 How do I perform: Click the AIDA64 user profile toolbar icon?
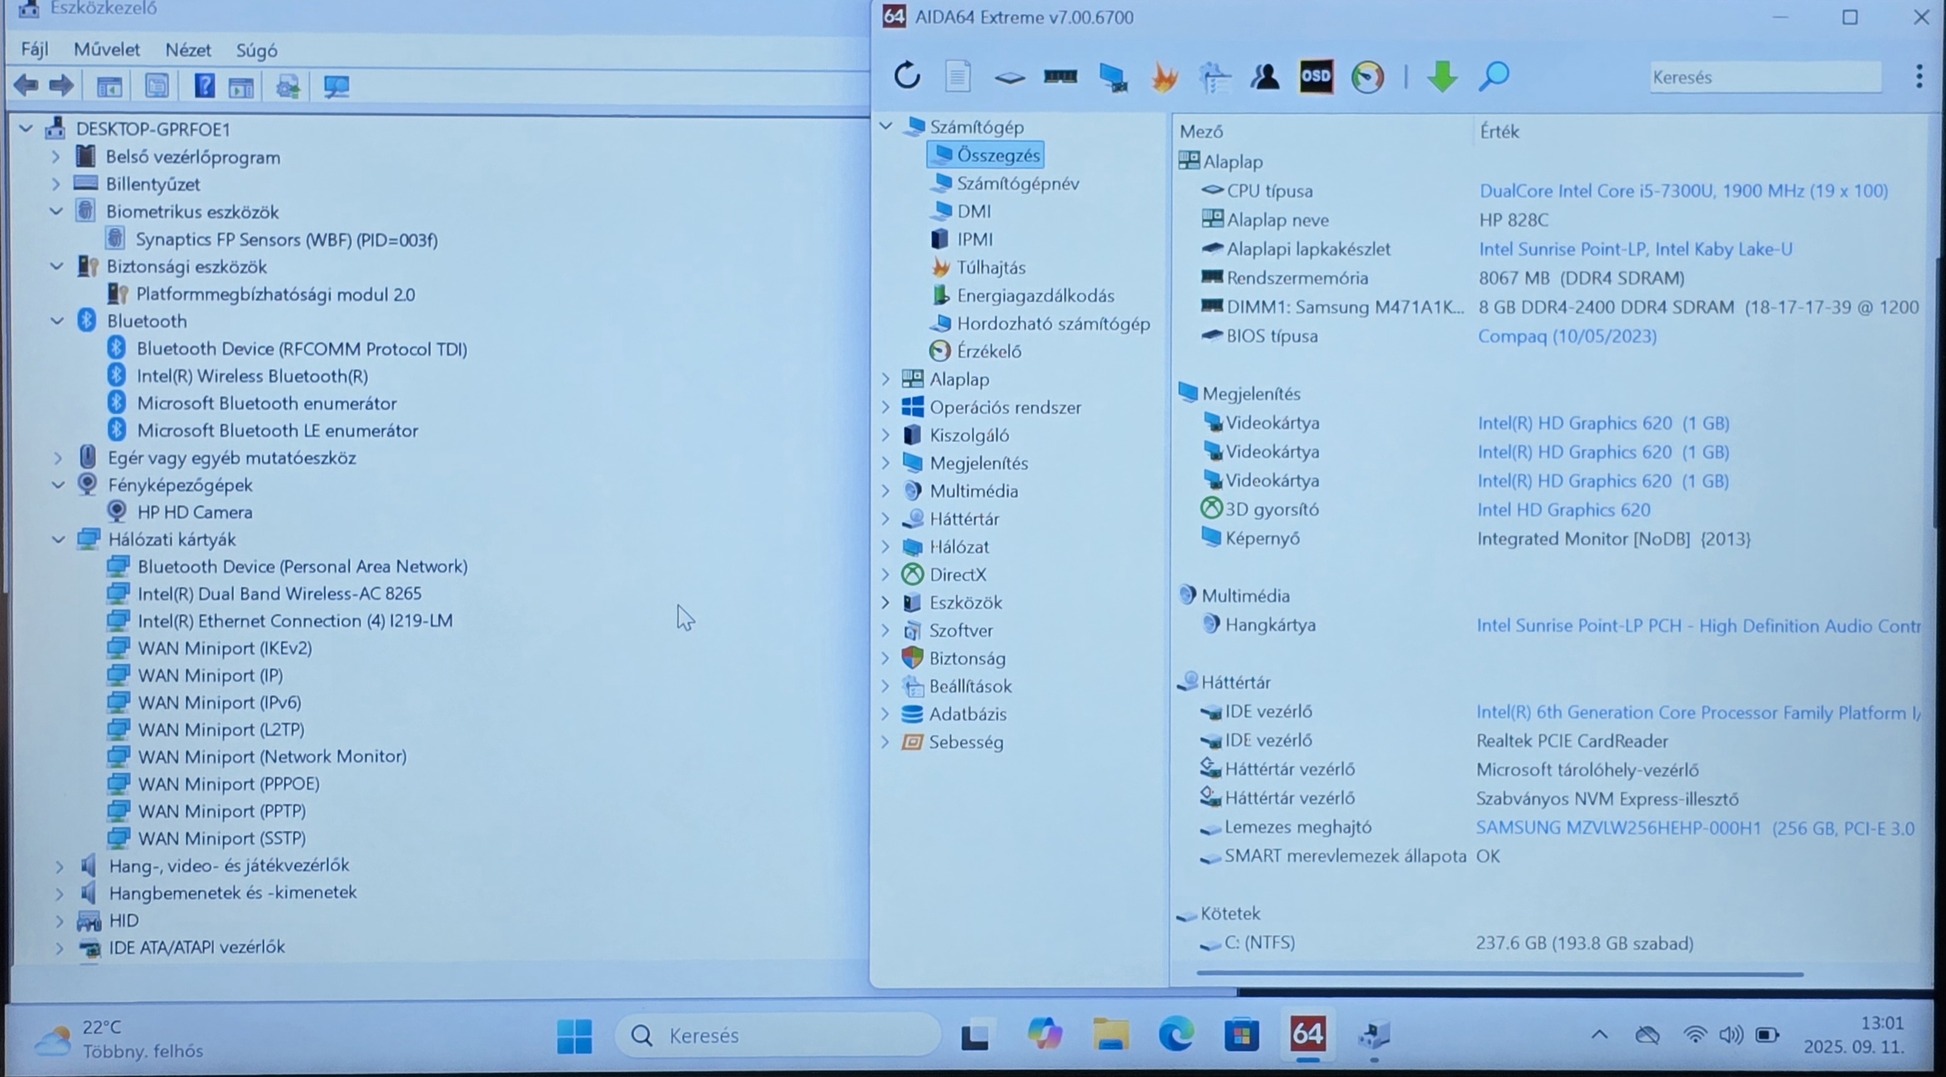(1265, 76)
